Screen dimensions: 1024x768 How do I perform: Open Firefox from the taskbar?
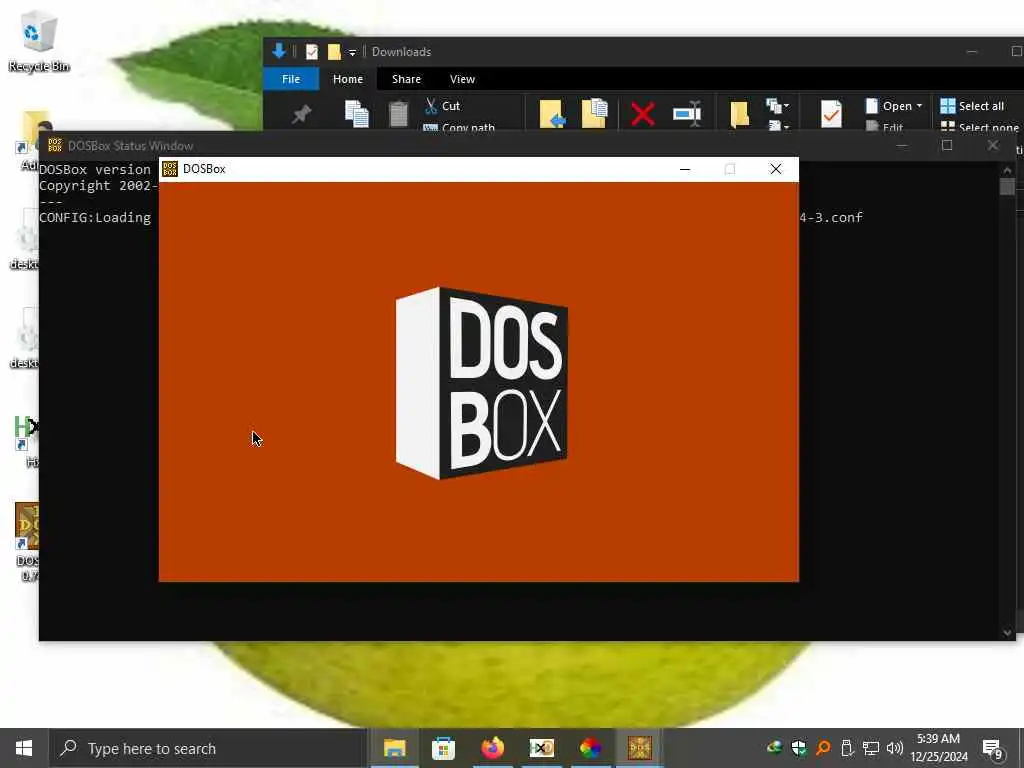click(492, 748)
